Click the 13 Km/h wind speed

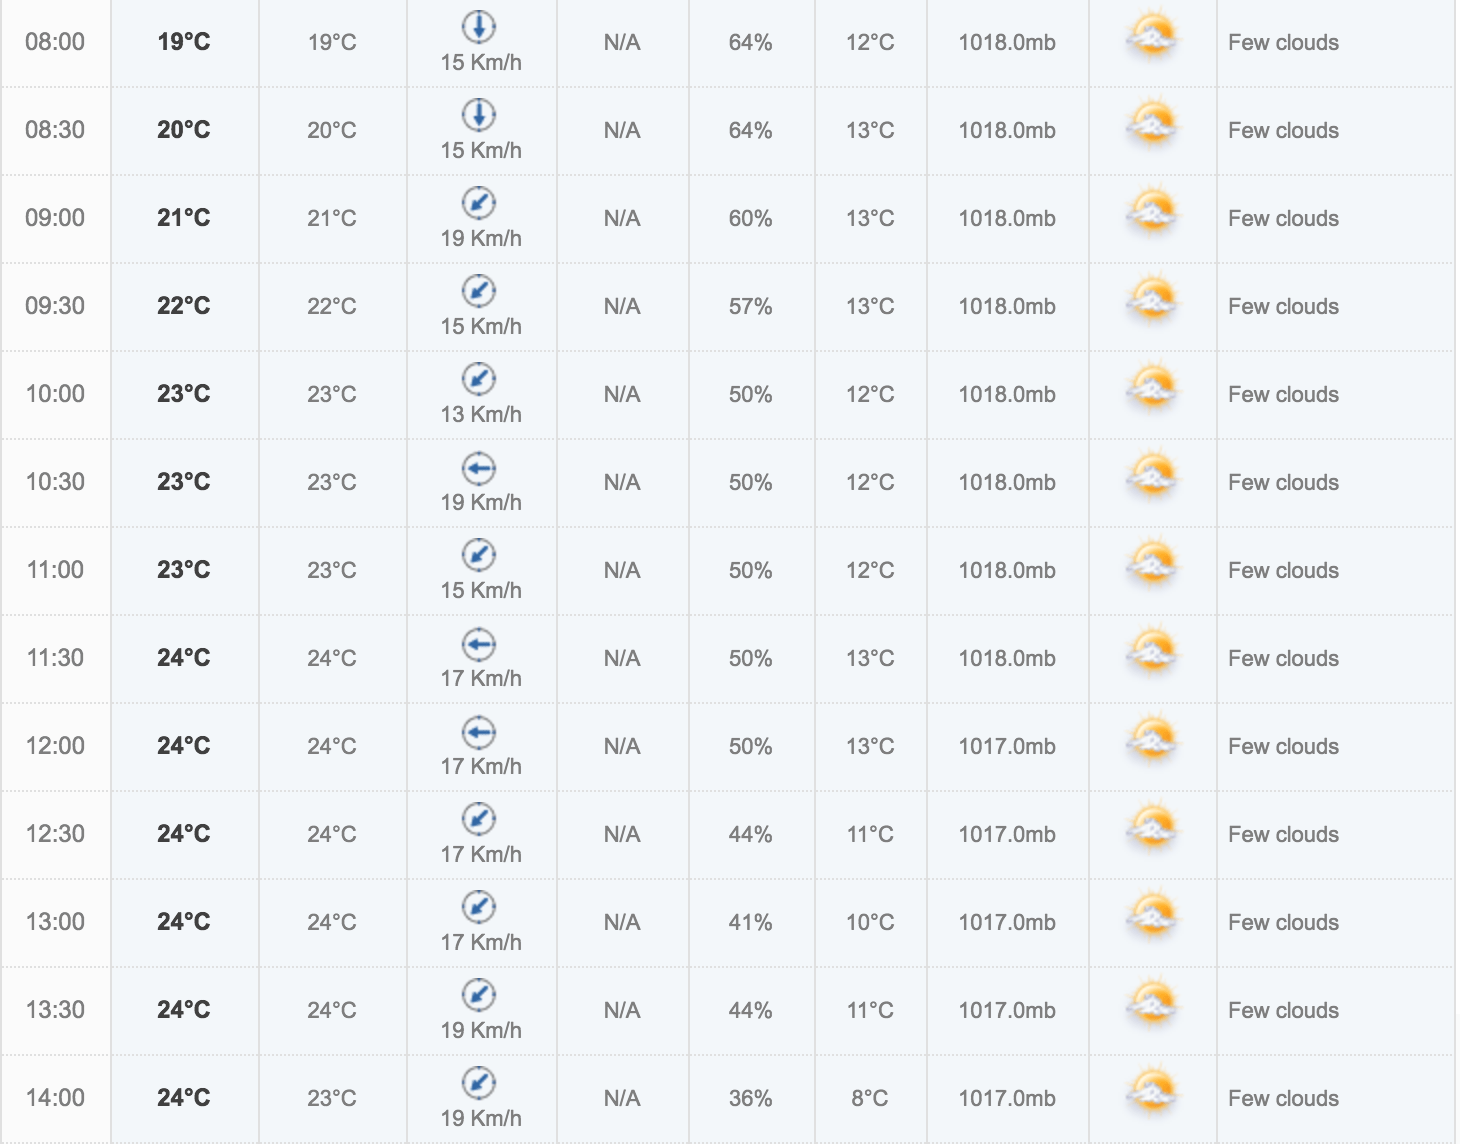click(x=481, y=414)
